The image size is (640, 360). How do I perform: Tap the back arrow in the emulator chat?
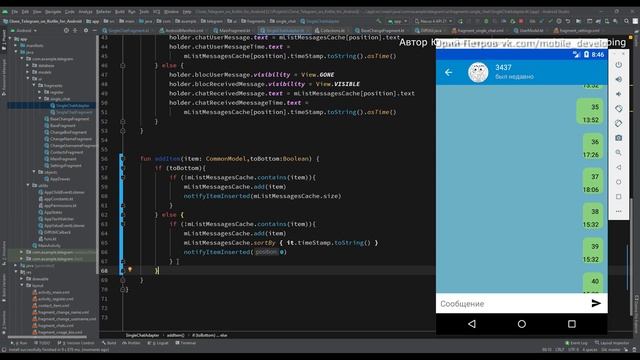click(x=449, y=72)
